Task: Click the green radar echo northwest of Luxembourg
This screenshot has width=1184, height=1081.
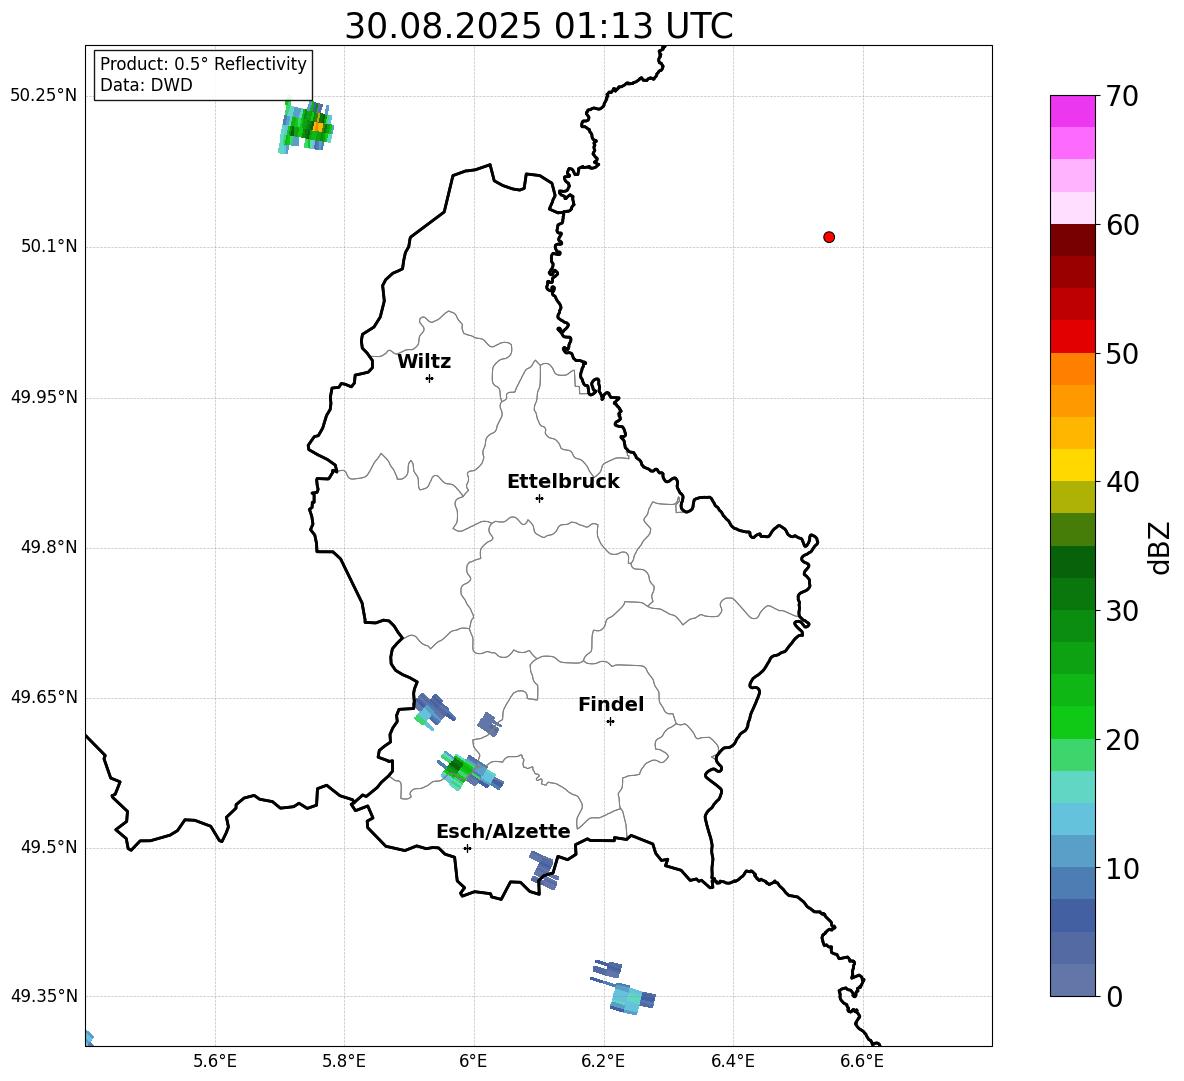Action: click(306, 127)
